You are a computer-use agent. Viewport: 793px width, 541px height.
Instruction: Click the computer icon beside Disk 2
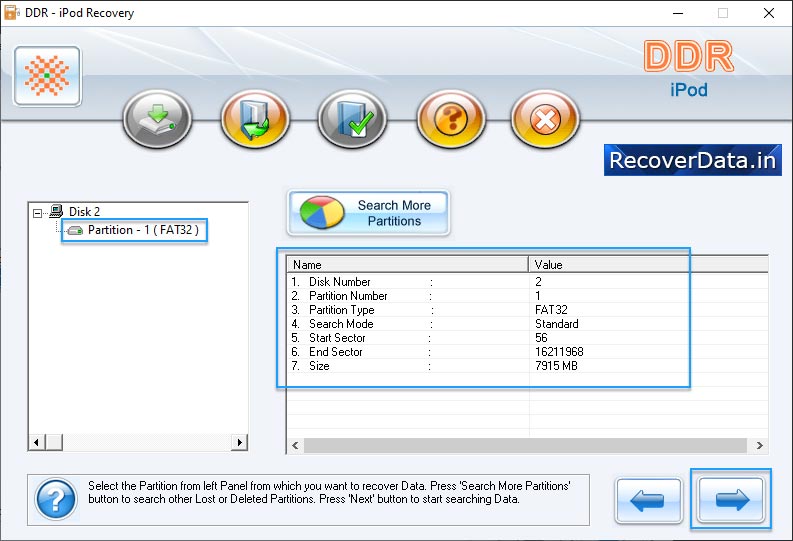(x=56, y=211)
